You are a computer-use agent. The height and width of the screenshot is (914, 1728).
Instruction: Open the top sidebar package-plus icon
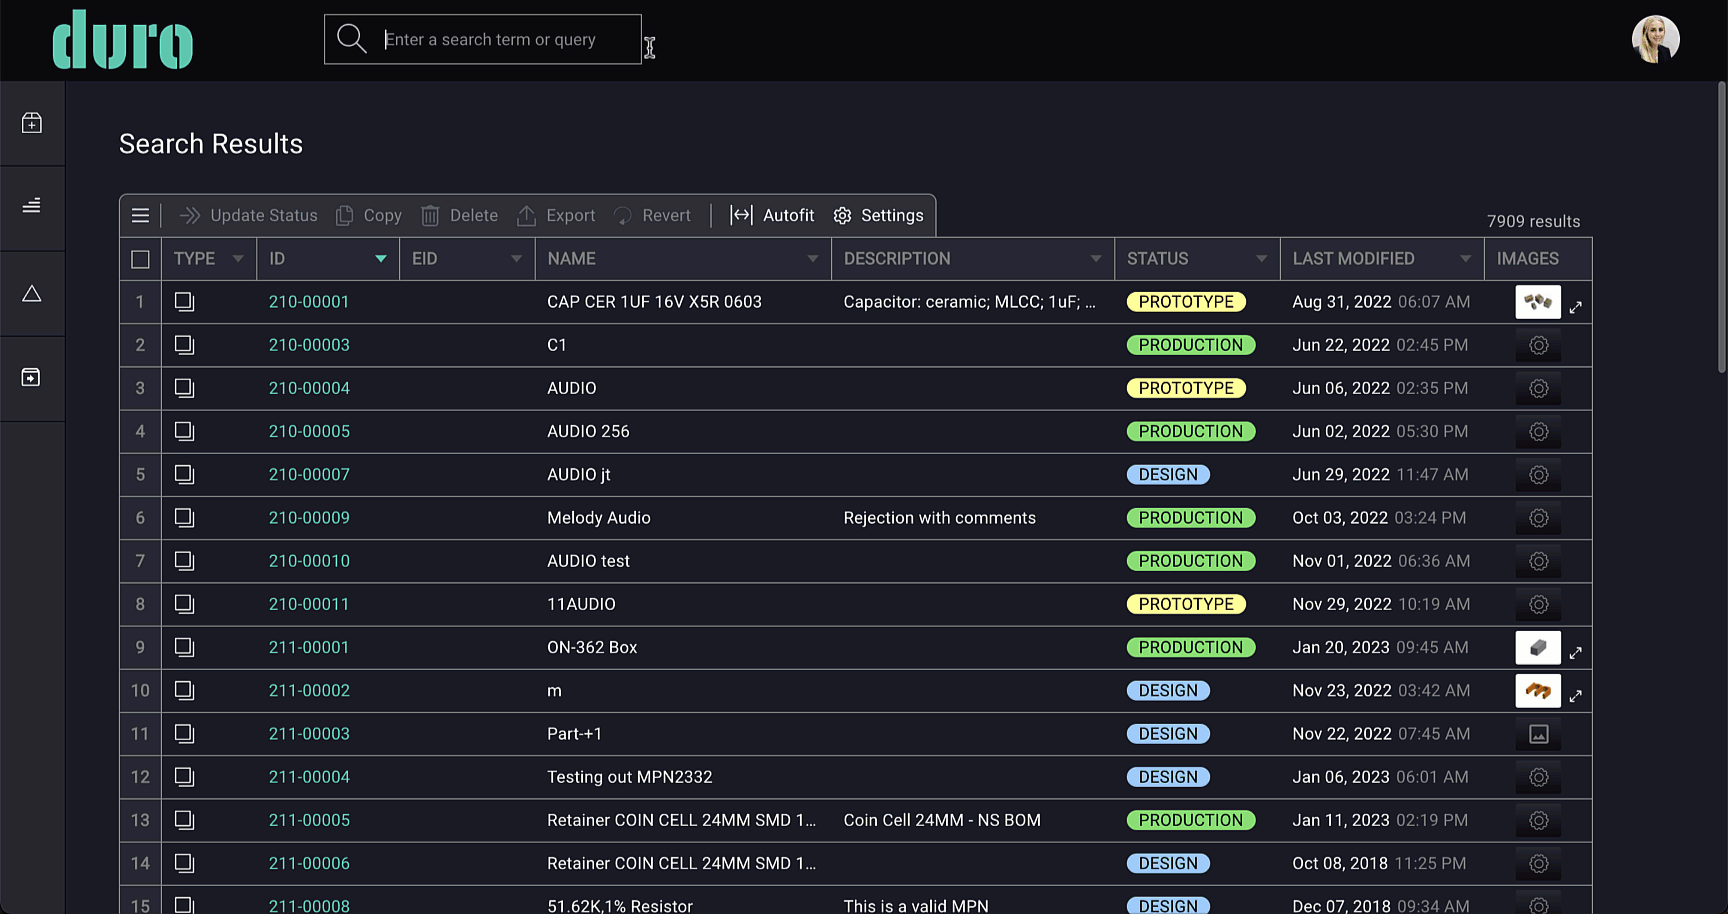(x=32, y=123)
